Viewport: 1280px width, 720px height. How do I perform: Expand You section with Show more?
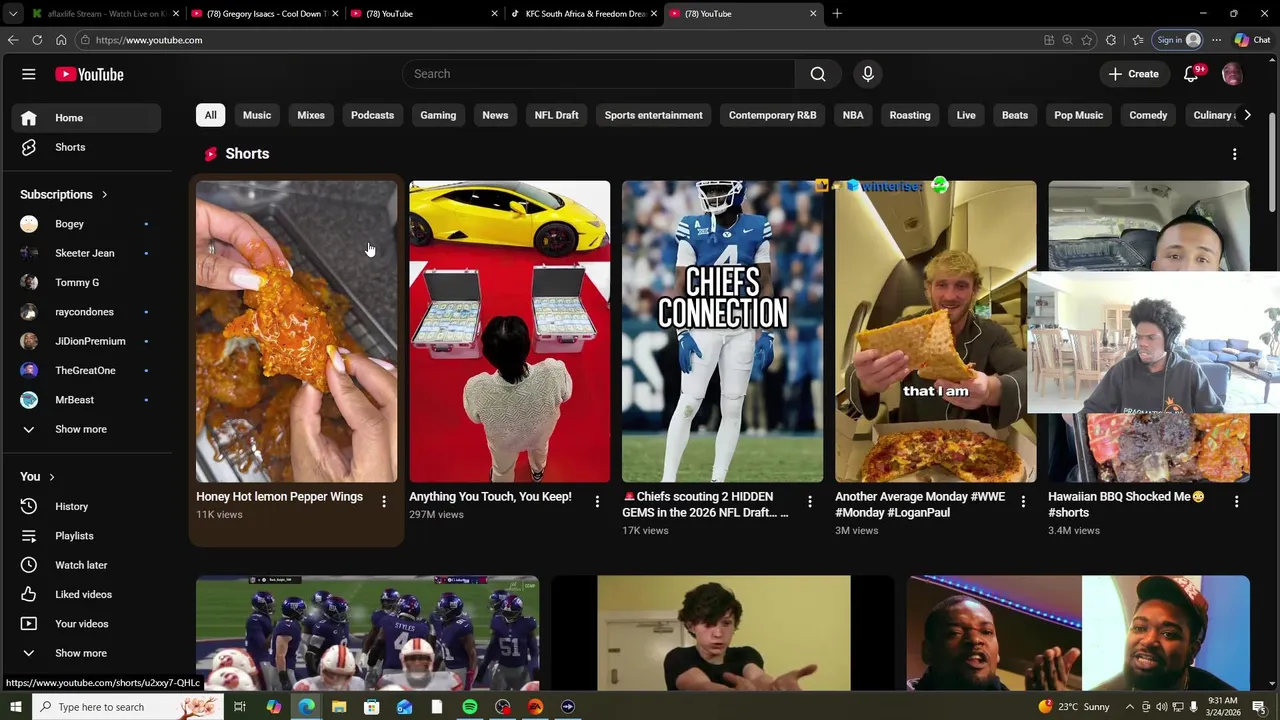[x=80, y=653]
